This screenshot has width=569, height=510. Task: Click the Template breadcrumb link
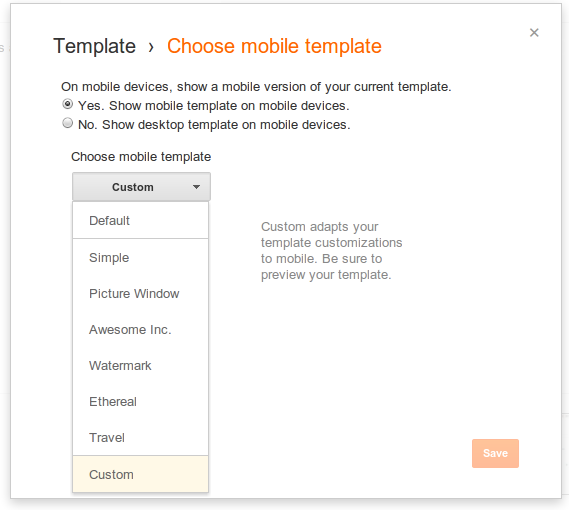pyautogui.click(x=94, y=46)
